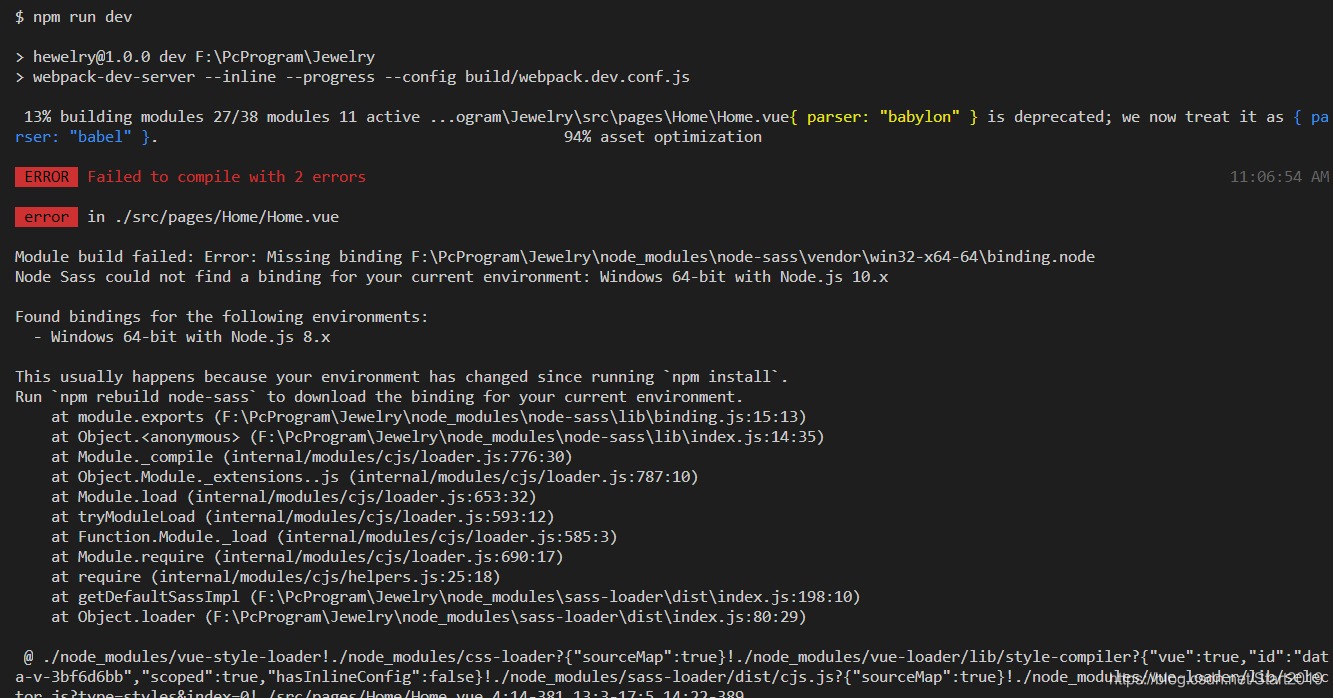Viewport: 1333px width, 698px height.
Task: Click the yellow parser "babylon" text
Action: pyautogui.click(x=884, y=117)
